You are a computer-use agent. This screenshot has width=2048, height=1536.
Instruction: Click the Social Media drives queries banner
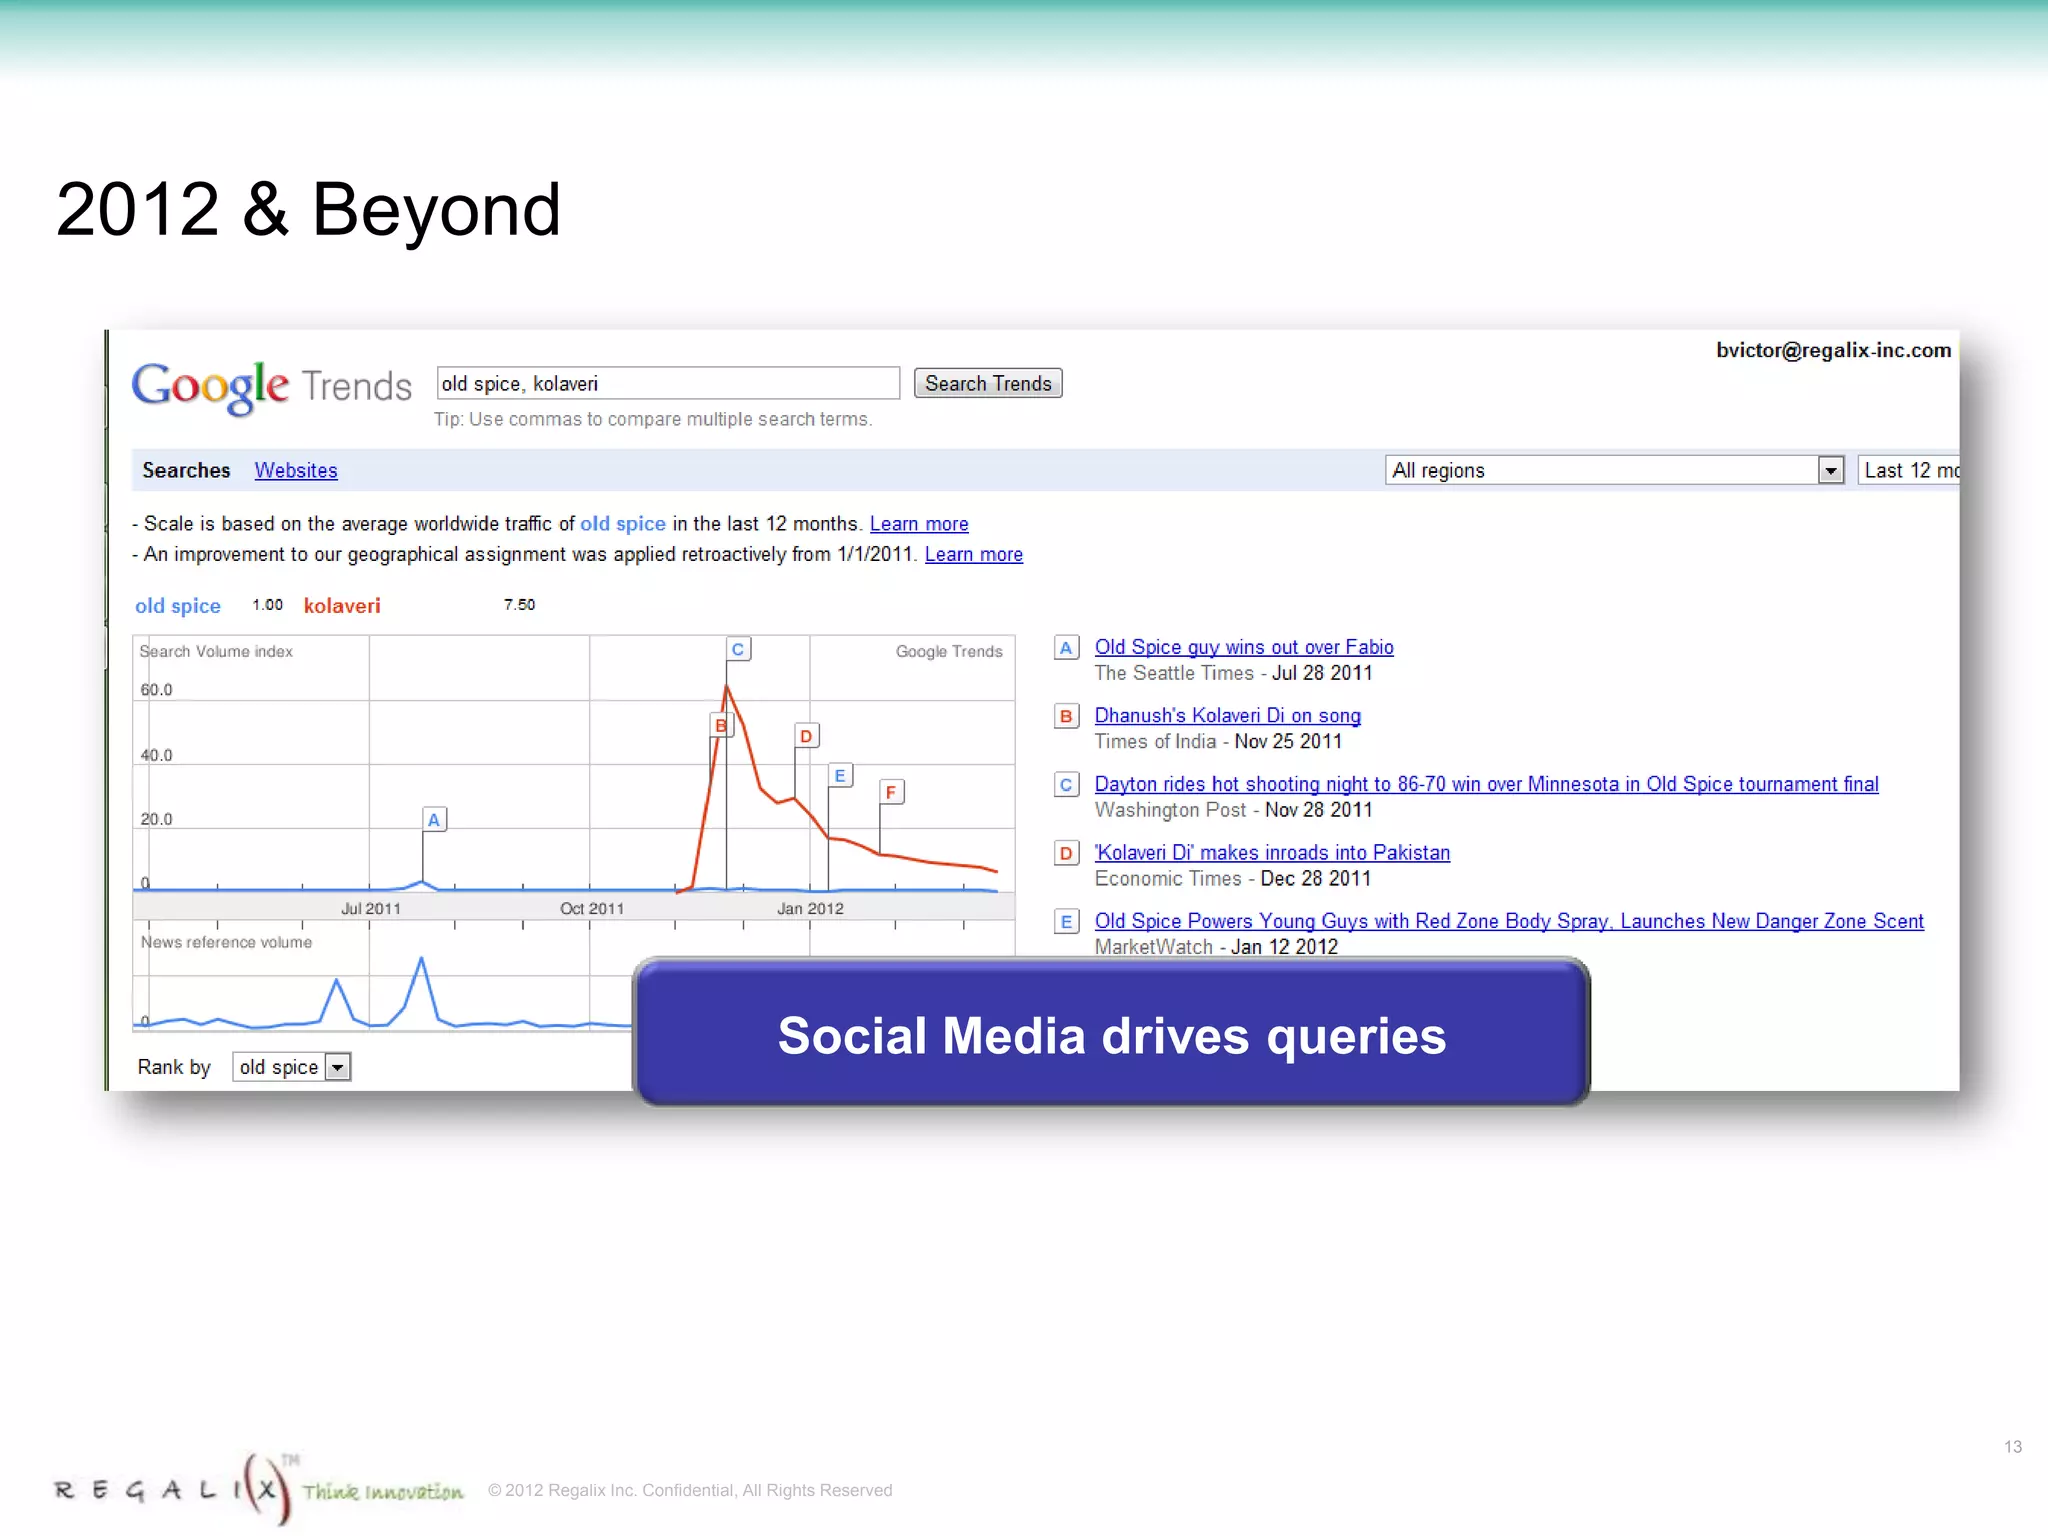1112,1033
